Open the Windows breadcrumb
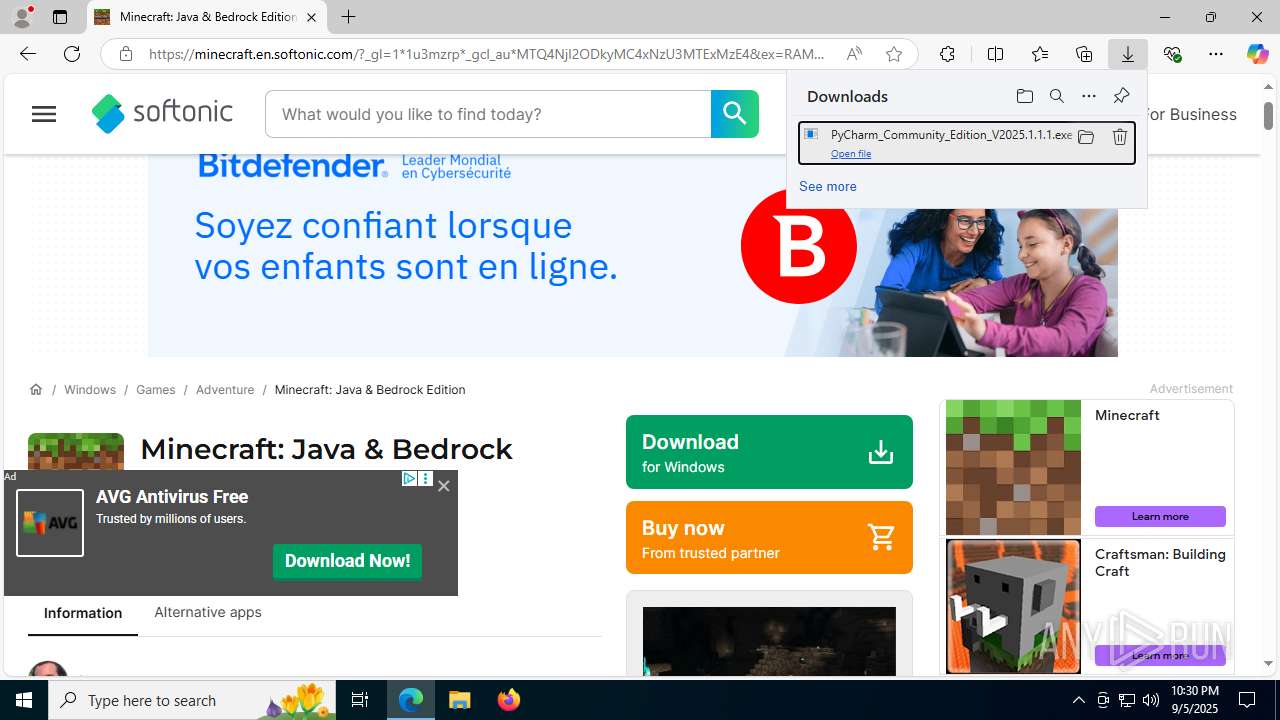 [90, 389]
